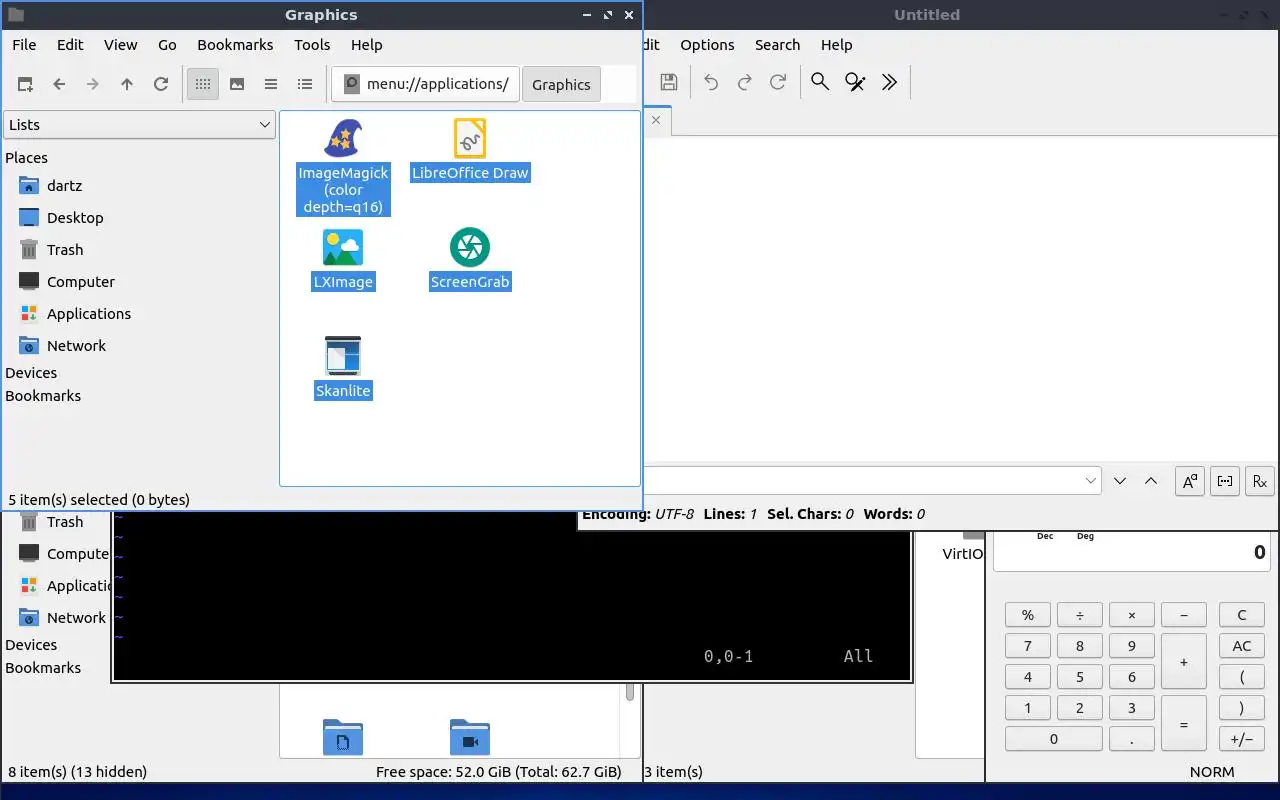
Task: Click the Save icon in text editor
Action: coord(669,82)
